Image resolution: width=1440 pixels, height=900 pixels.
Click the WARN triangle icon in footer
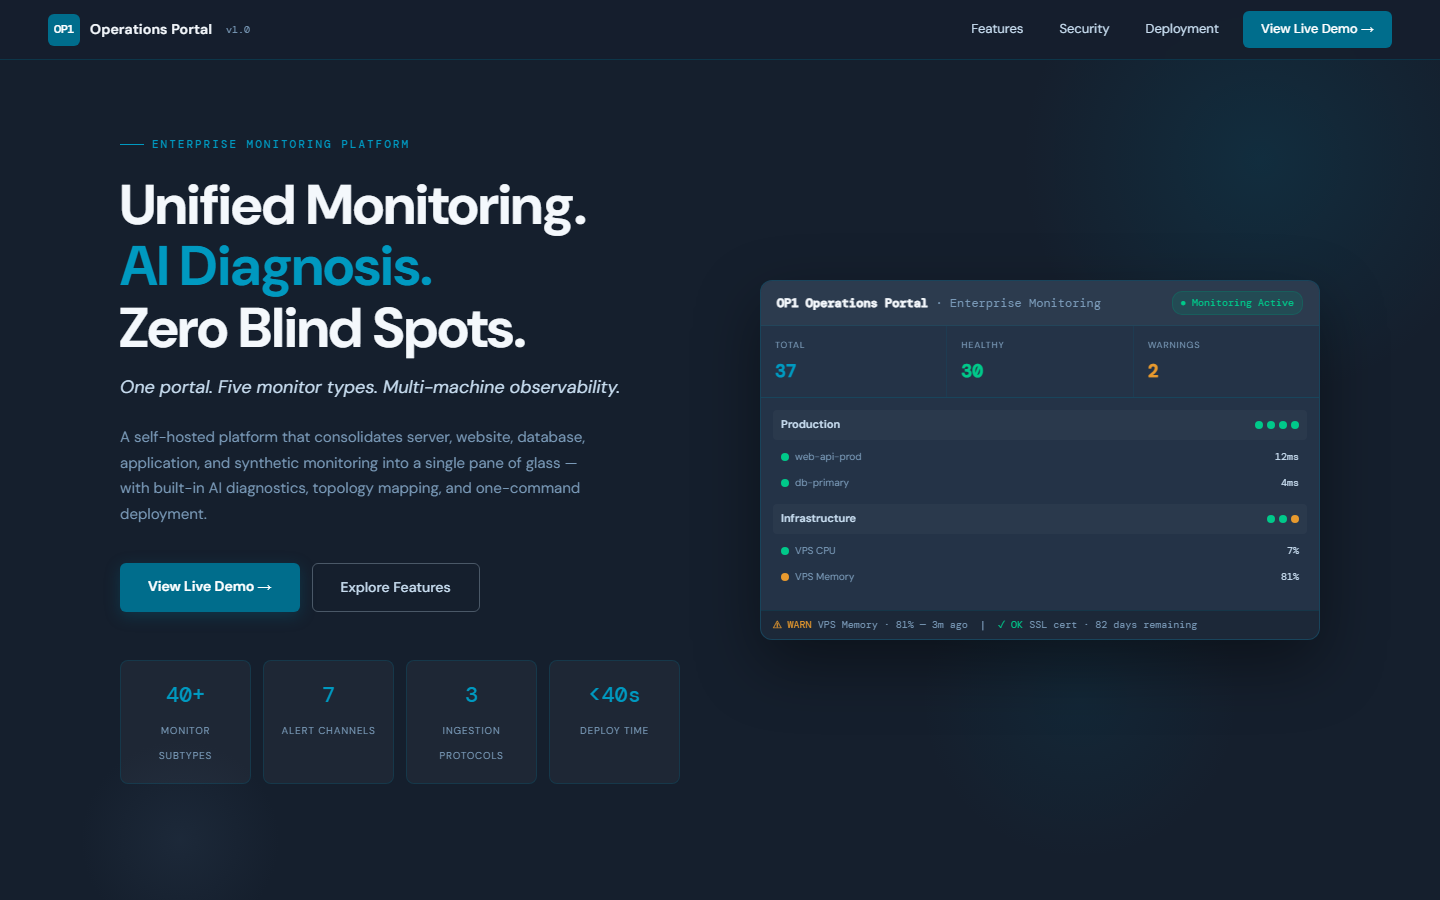point(777,625)
